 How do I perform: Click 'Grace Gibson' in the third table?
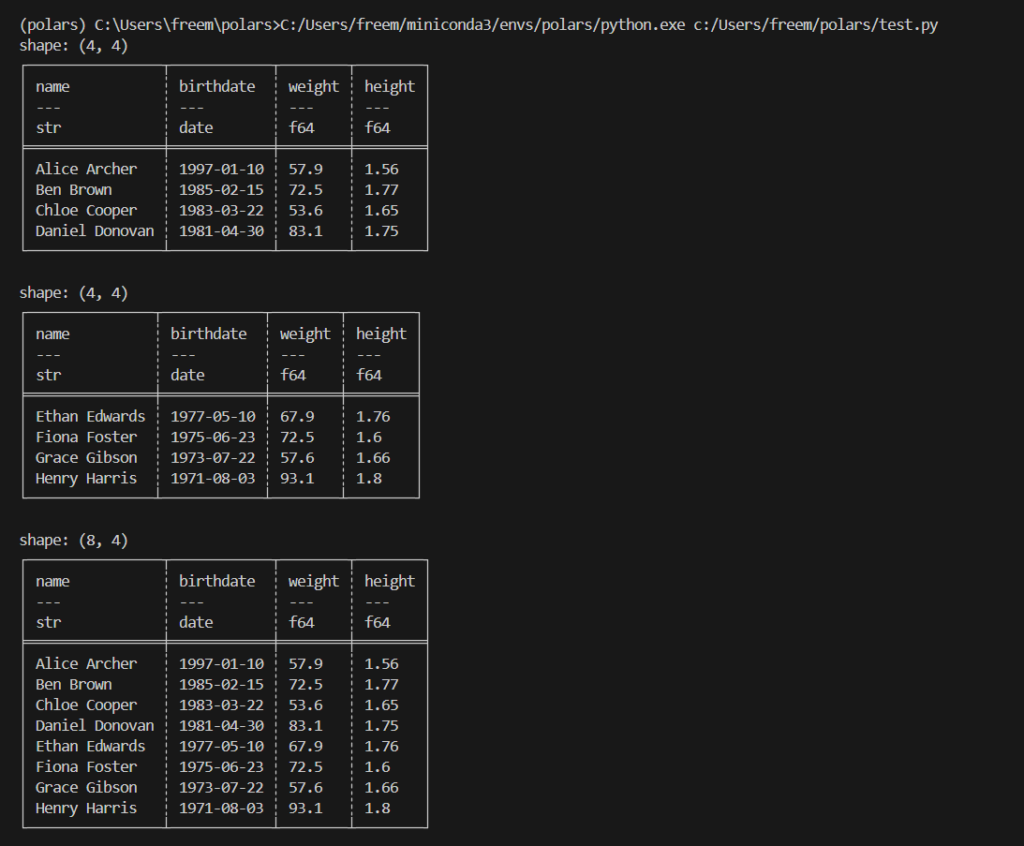coord(86,788)
